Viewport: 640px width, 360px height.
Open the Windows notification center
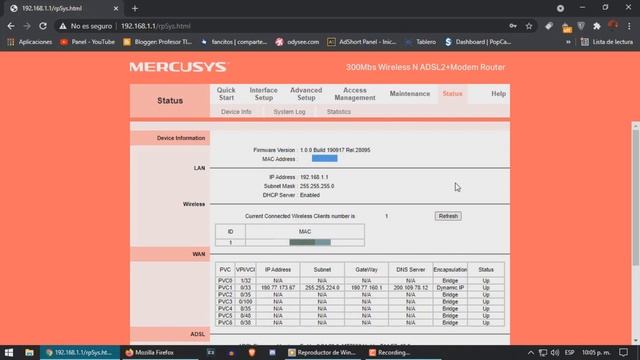pyautogui.click(x=623, y=353)
